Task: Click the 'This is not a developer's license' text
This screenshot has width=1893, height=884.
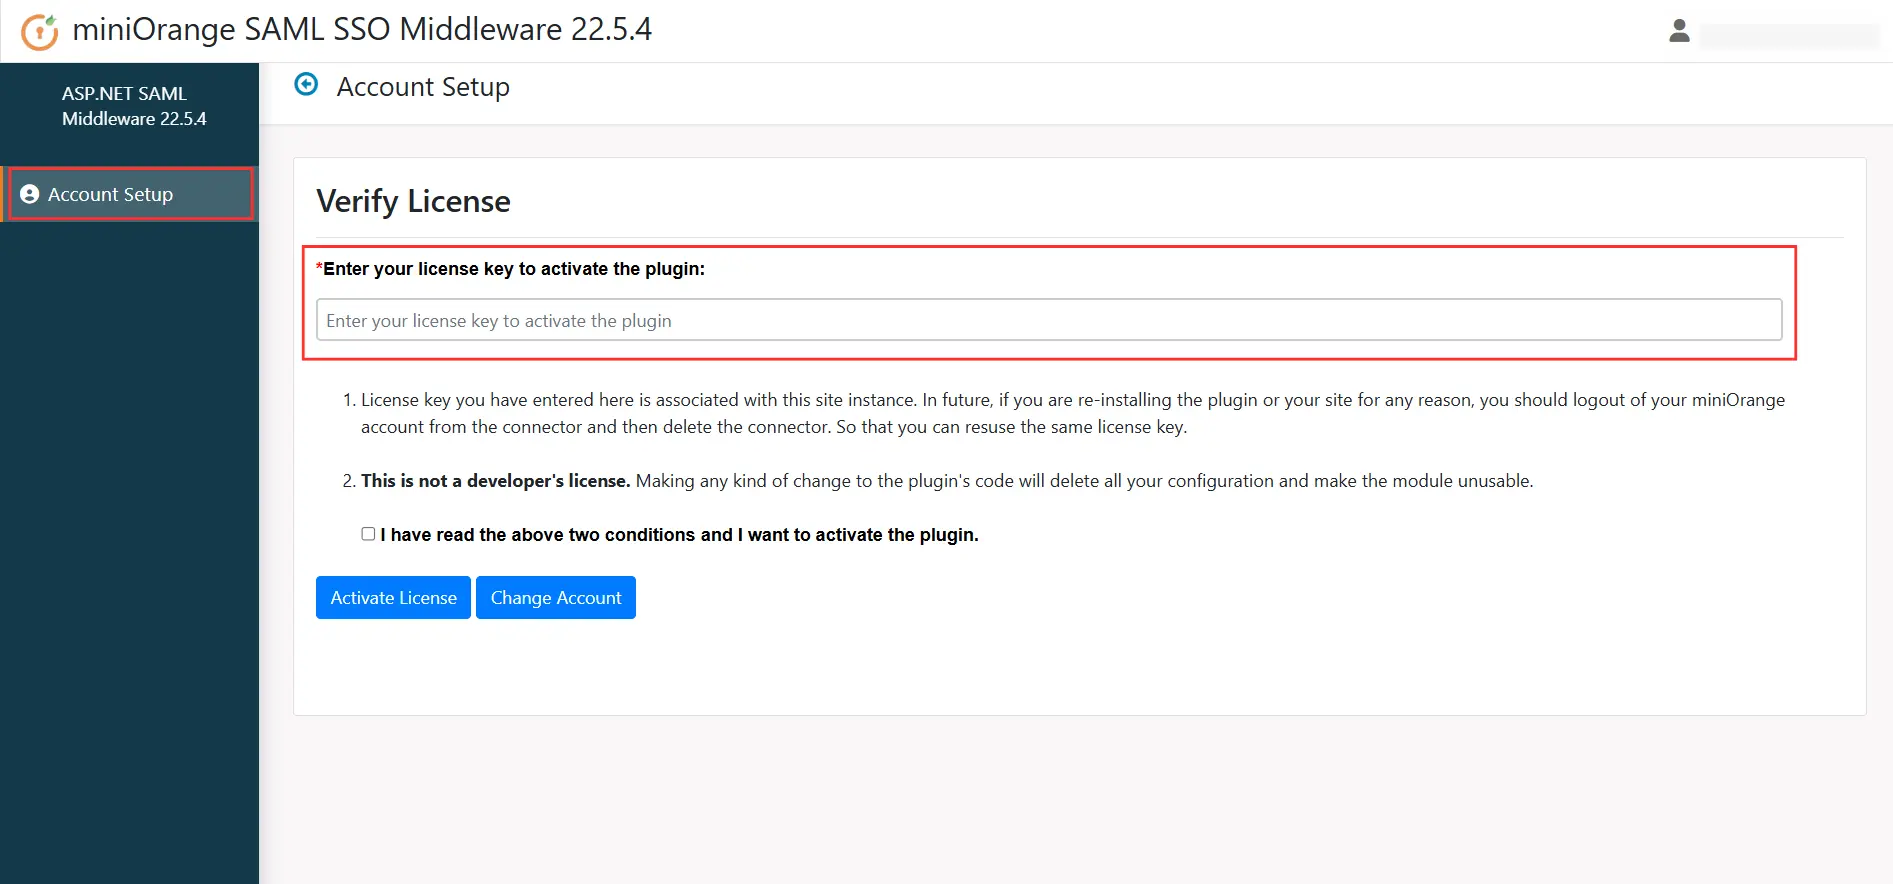Action: [x=495, y=481]
